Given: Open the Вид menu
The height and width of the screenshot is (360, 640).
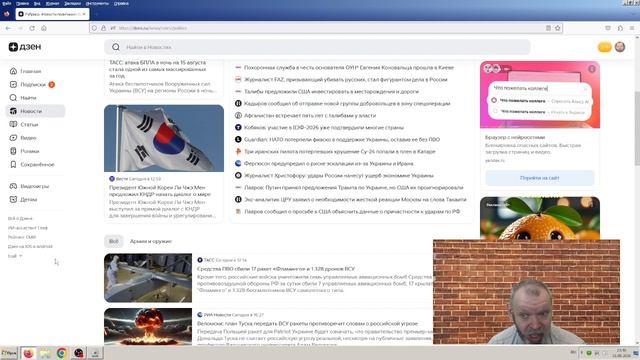Looking at the screenshot, I should [37, 3].
